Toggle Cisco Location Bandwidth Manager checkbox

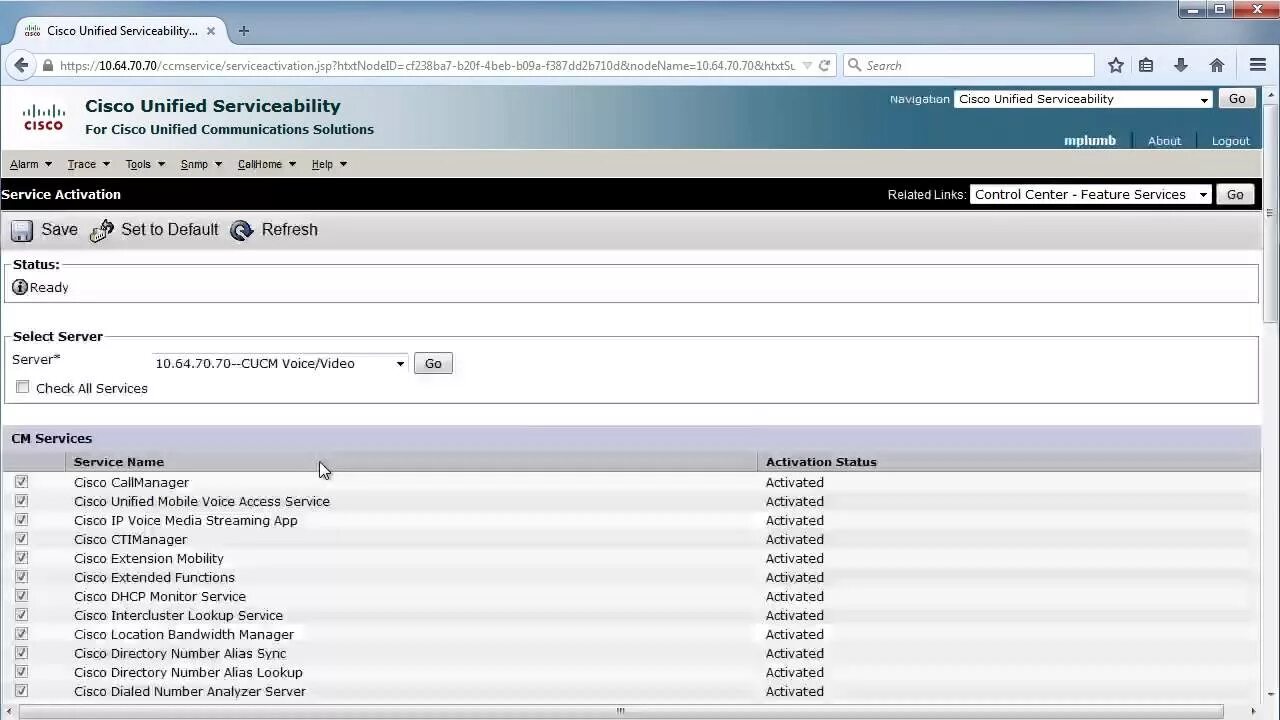coord(21,634)
